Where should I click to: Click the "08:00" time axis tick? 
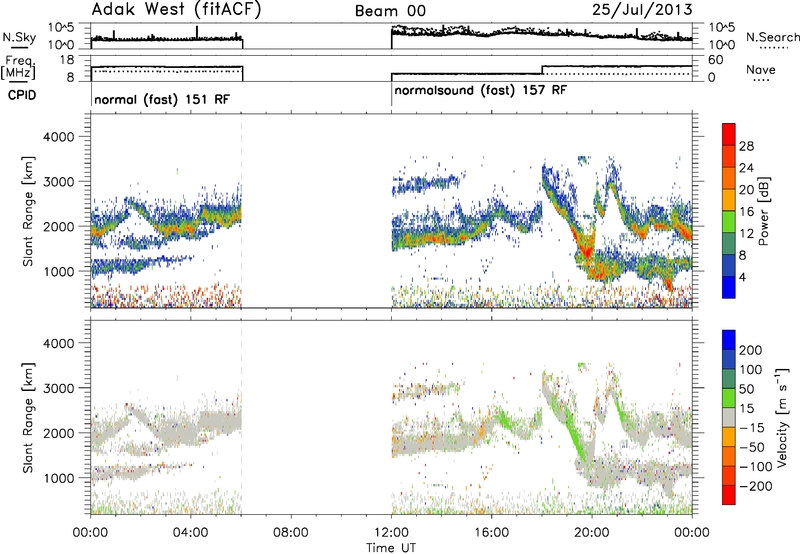point(291,533)
